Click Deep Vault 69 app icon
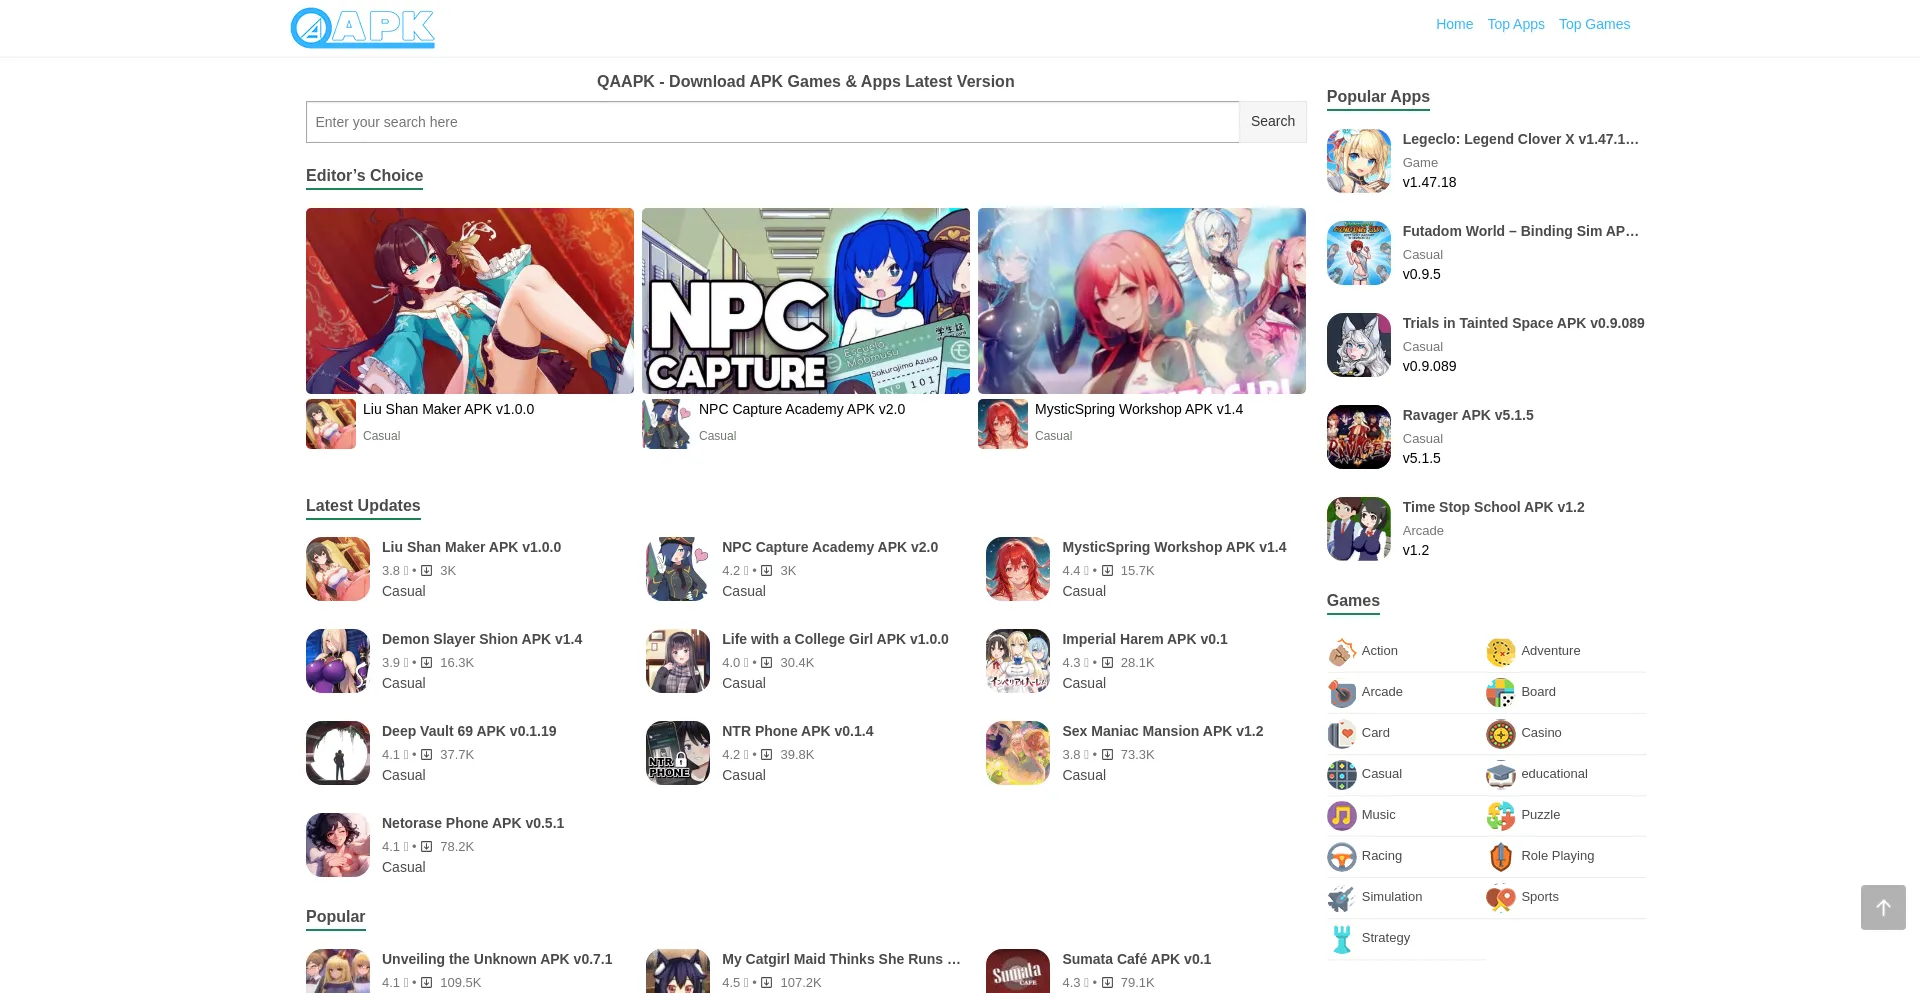1920x993 pixels. click(x=338, y=753)
